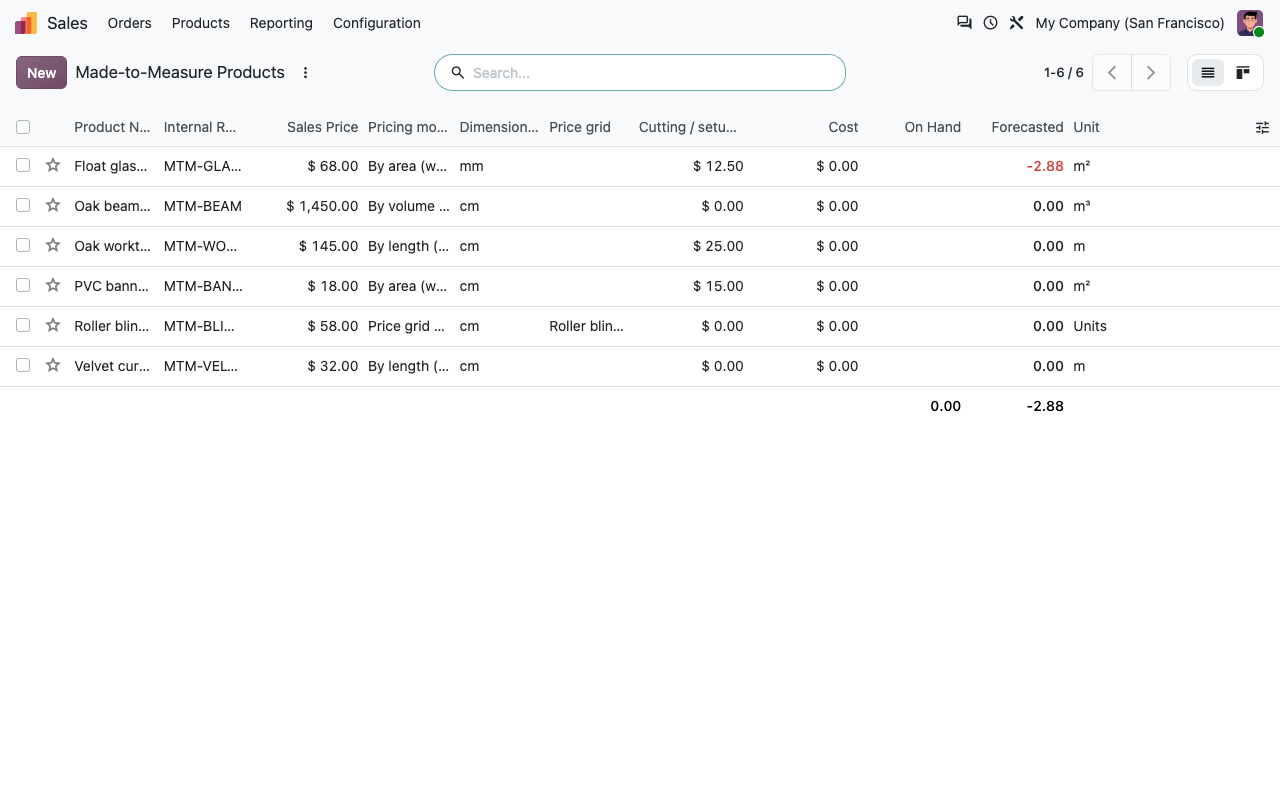Open the Reporting menu
The image size is (1280, 800).
click(x=281, y=23)
